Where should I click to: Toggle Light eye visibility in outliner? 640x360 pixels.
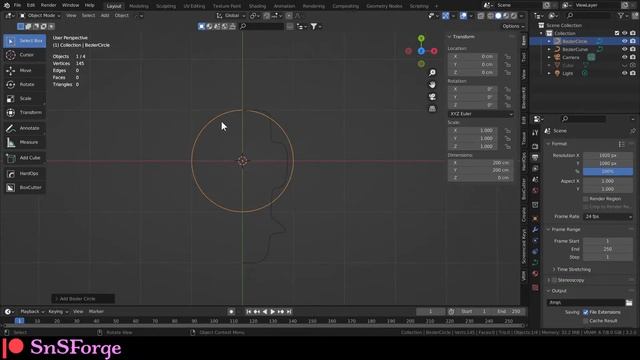624,73
